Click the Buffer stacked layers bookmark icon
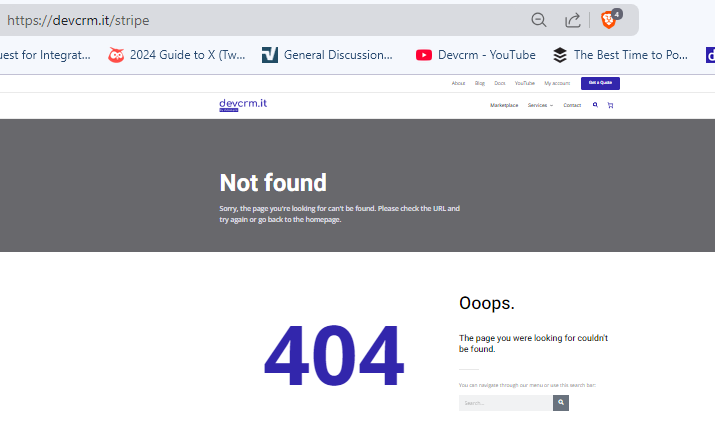Screen dimensions: 715x442 tap(560, 55)
